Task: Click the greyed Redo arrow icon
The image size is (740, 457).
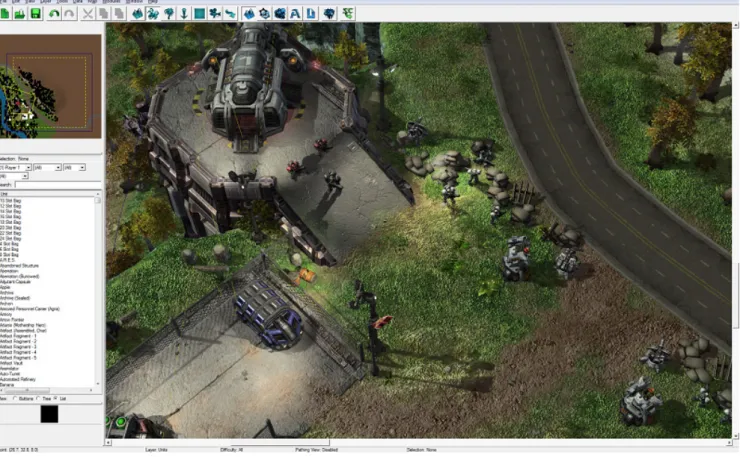Action: [69, 13]
